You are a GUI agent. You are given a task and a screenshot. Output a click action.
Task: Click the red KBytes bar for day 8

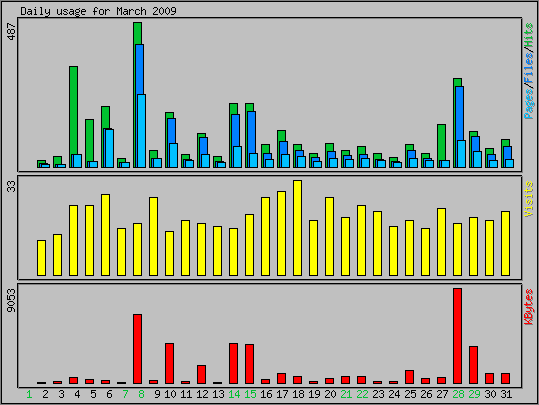[x=138, y=349]
